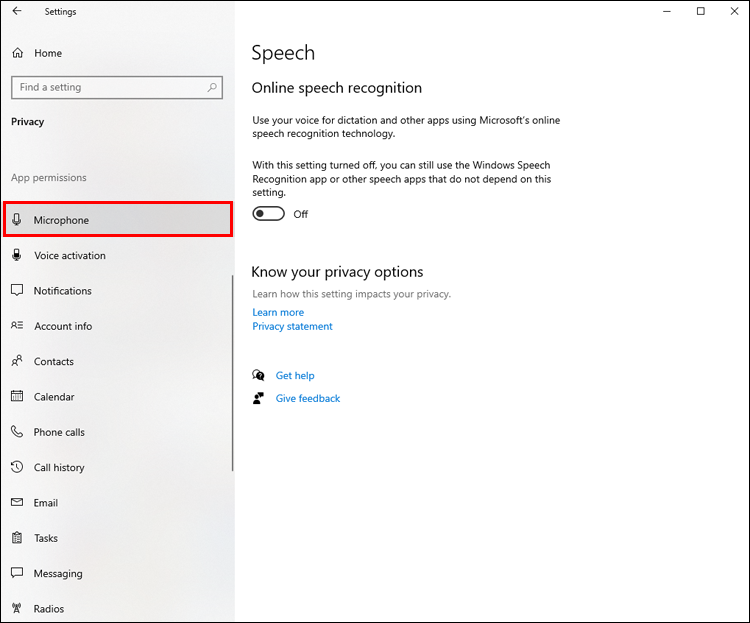Click the sidebar vertical scrollbar
750x623 pixels.
[232, 372]
